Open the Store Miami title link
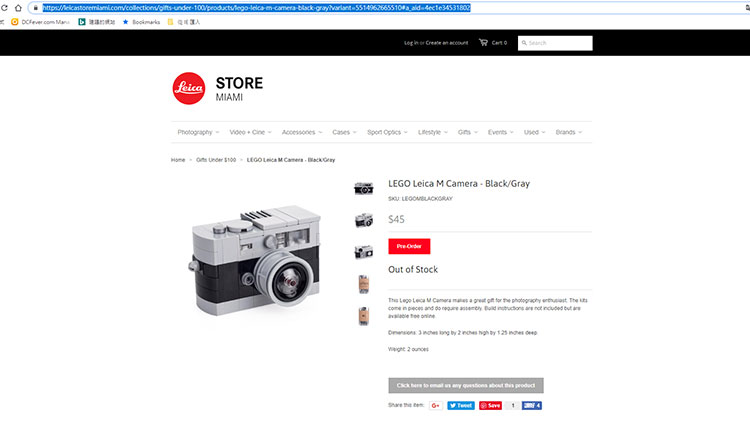 click(x=239, y=88)
